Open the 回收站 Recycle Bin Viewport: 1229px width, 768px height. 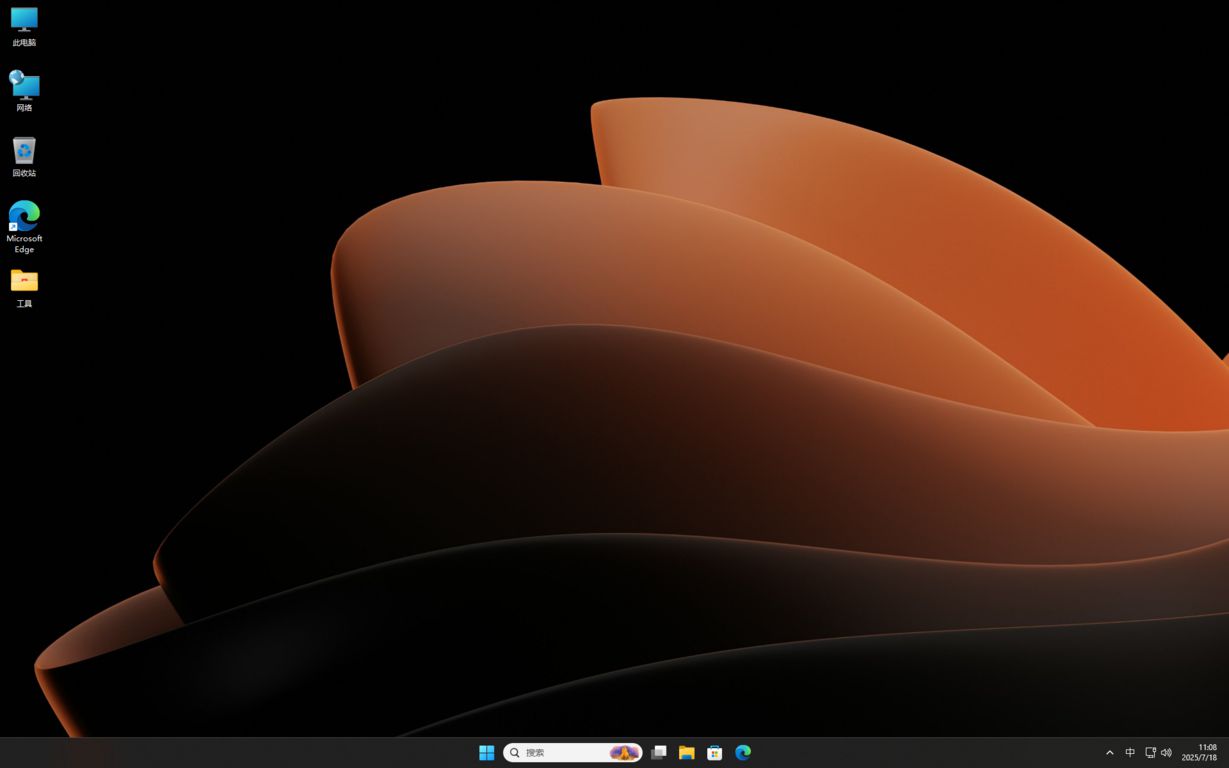tap(23, 152)
